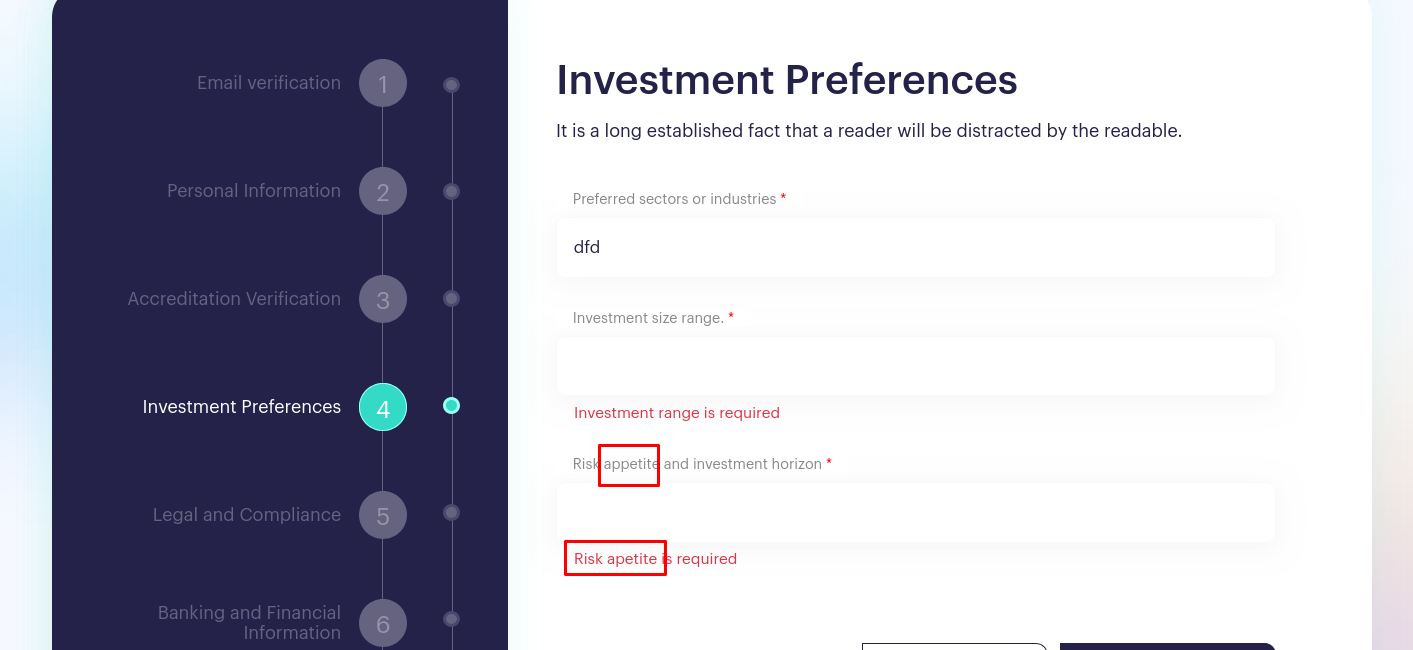Select step 5 Legal and Compliance circle
This screenshot has width=1413, height=650.
tap(383, 515)
